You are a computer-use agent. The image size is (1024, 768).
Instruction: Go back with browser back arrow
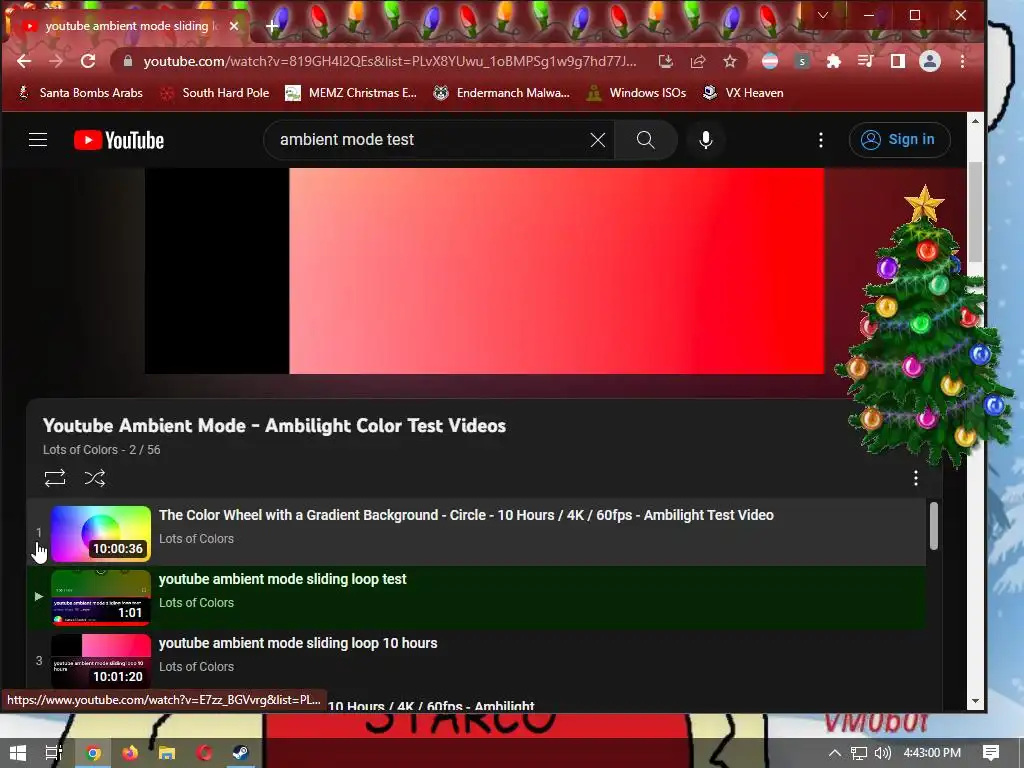[24, 61]
